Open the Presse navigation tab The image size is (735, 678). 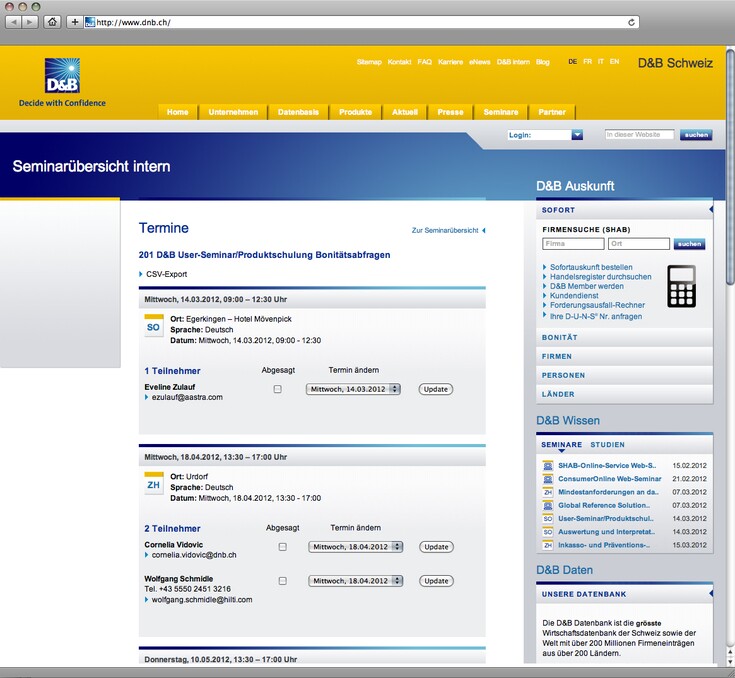pos(450,112)
